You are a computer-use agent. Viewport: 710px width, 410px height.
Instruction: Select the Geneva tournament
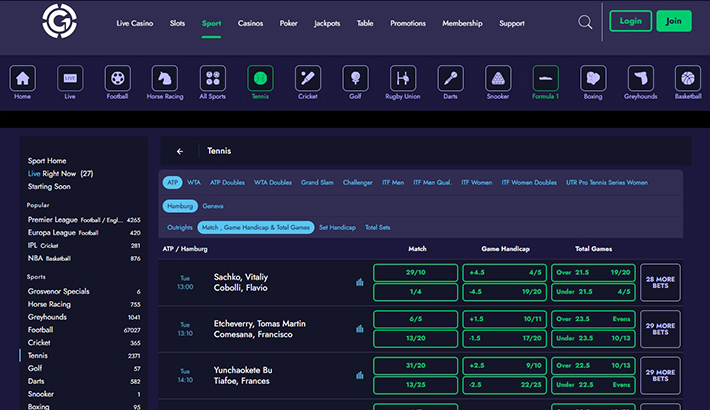pos(213,206)
